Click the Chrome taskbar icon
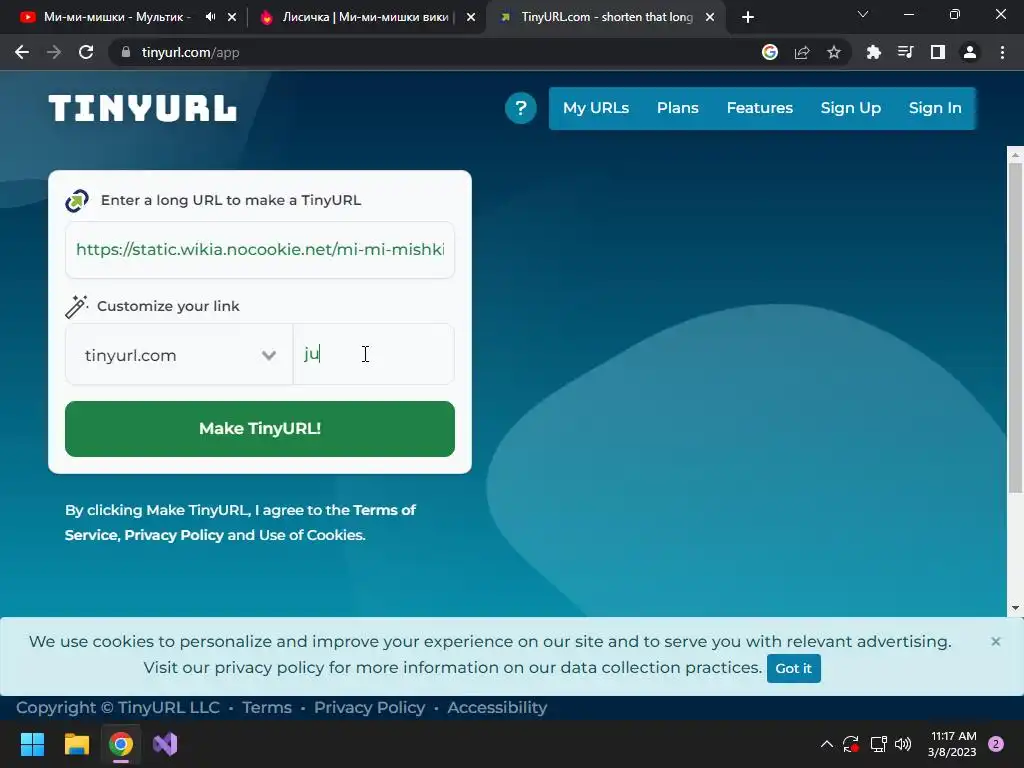The height and width of the screenshot is (768, 1024). [121, 744]
